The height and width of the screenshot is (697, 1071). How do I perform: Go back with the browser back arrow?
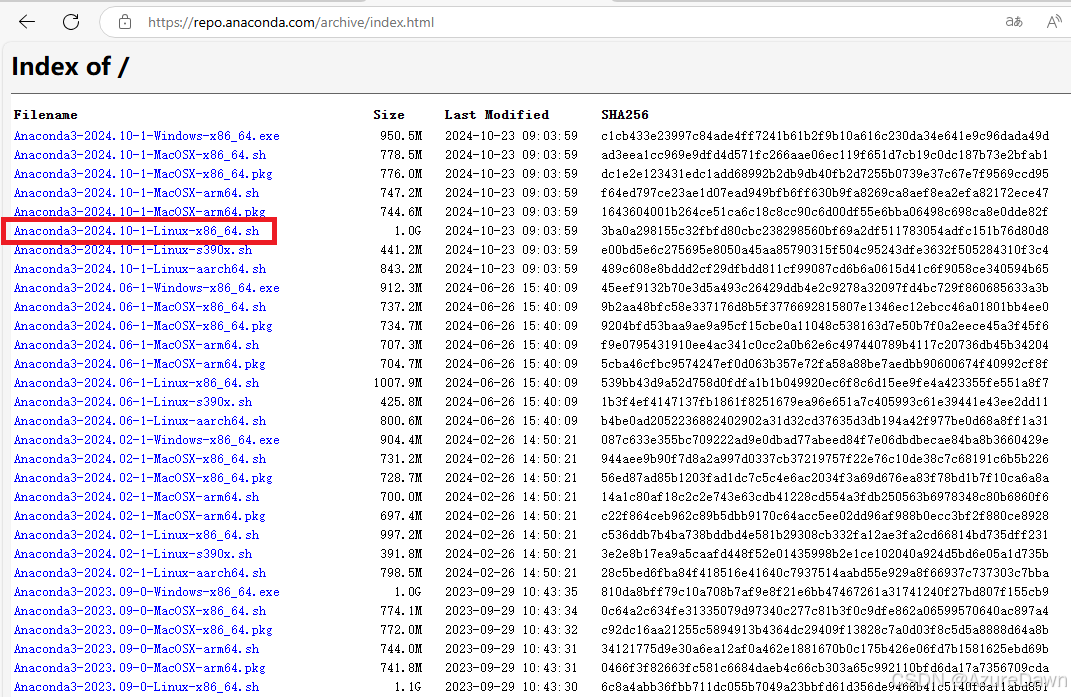27,22
